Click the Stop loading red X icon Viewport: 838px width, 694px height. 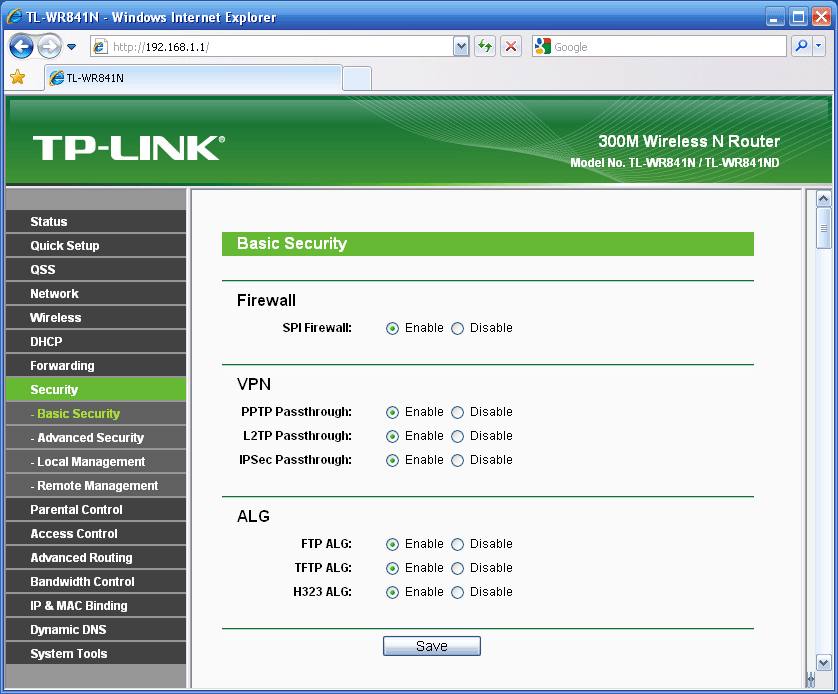[511, 47]
